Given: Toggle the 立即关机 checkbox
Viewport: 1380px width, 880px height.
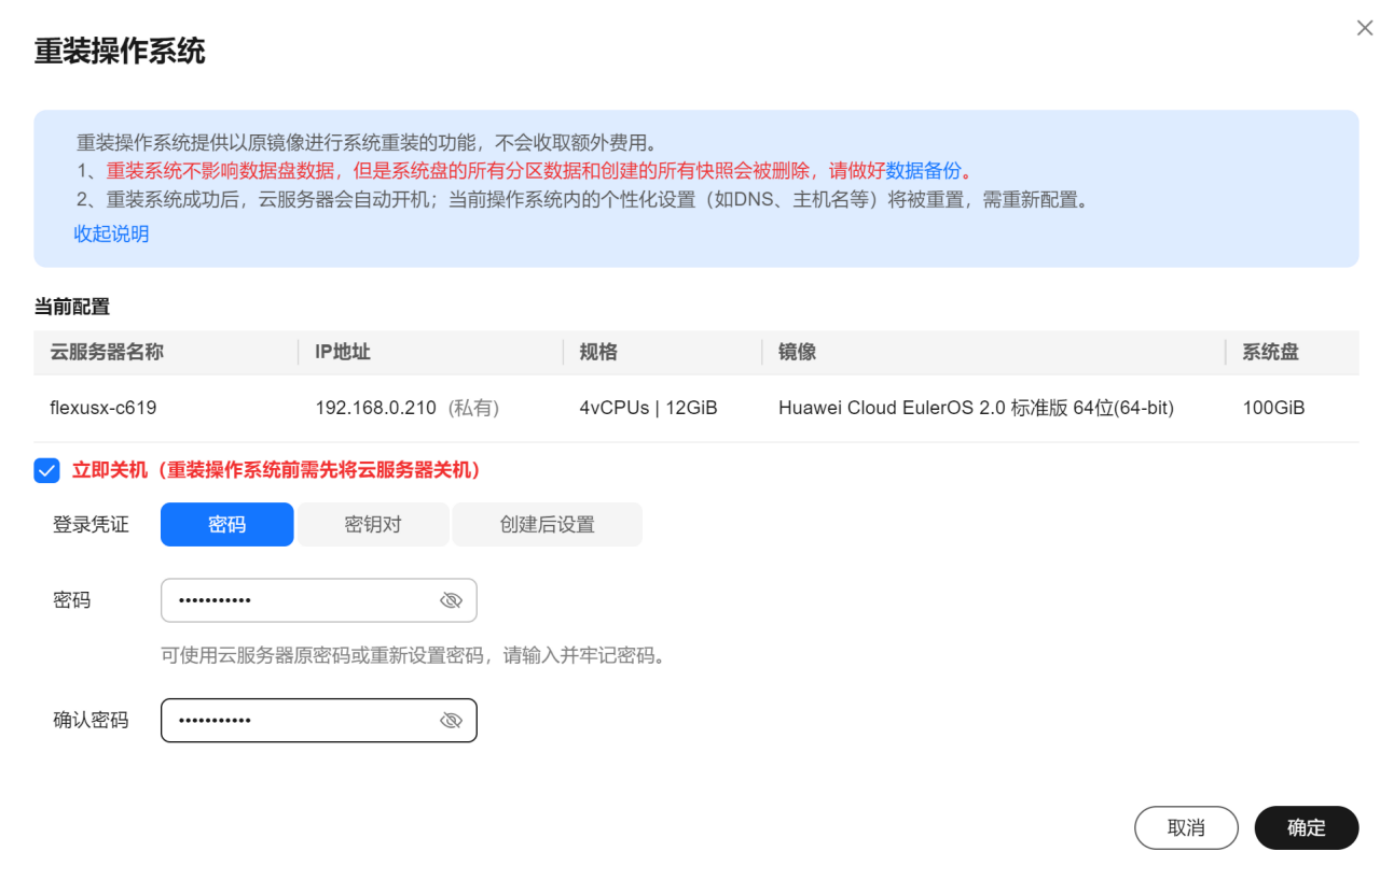Looking at the screenshot, I should tap(47, 470).
